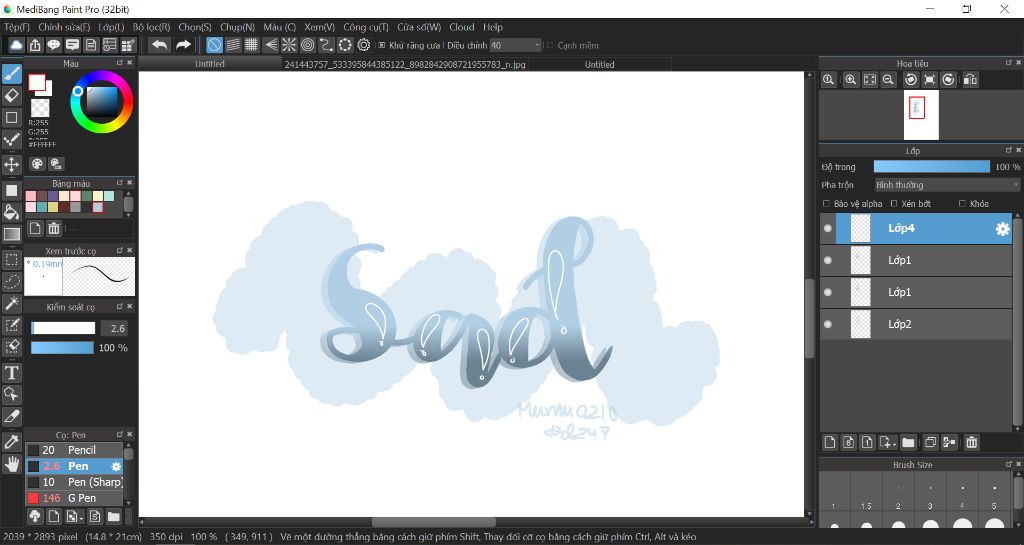The height and width of the screenshot is (545, 1024).
Task: Click navigator fit-to-window icon
Action: pyautogui.click(x=869, y=80)
